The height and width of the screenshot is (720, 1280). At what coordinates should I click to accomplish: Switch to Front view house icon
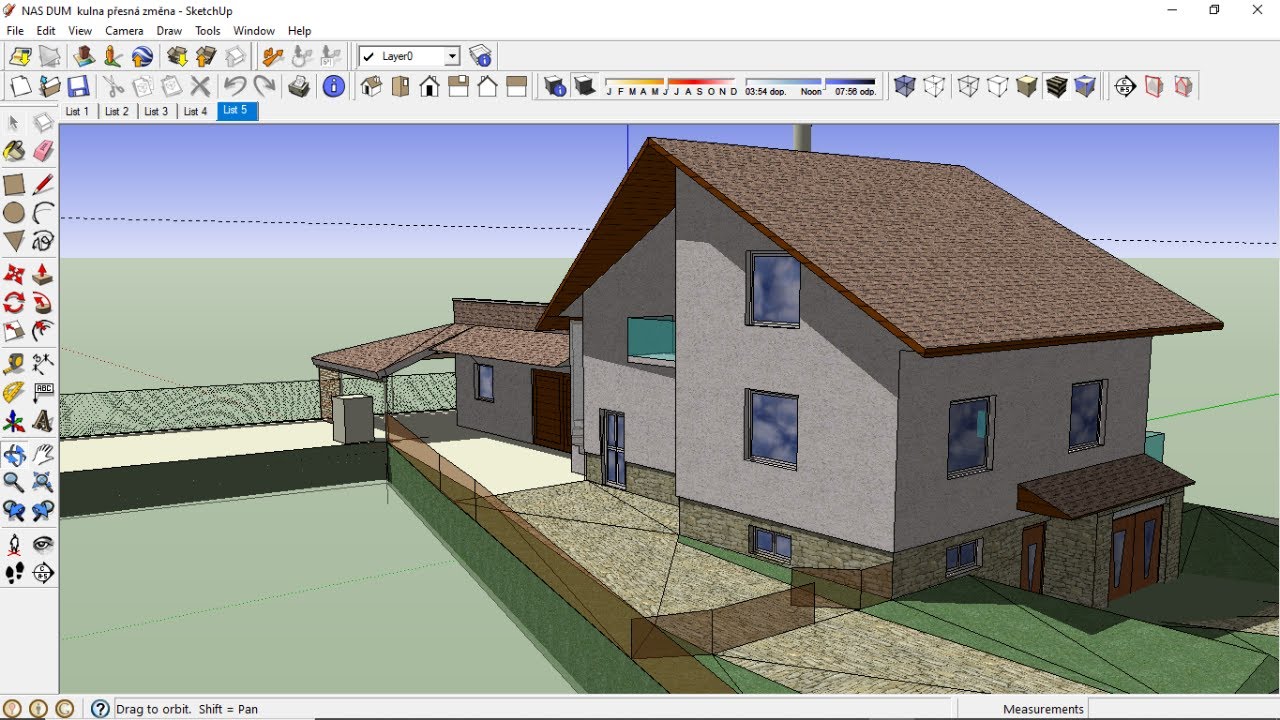tap(429, 87)
